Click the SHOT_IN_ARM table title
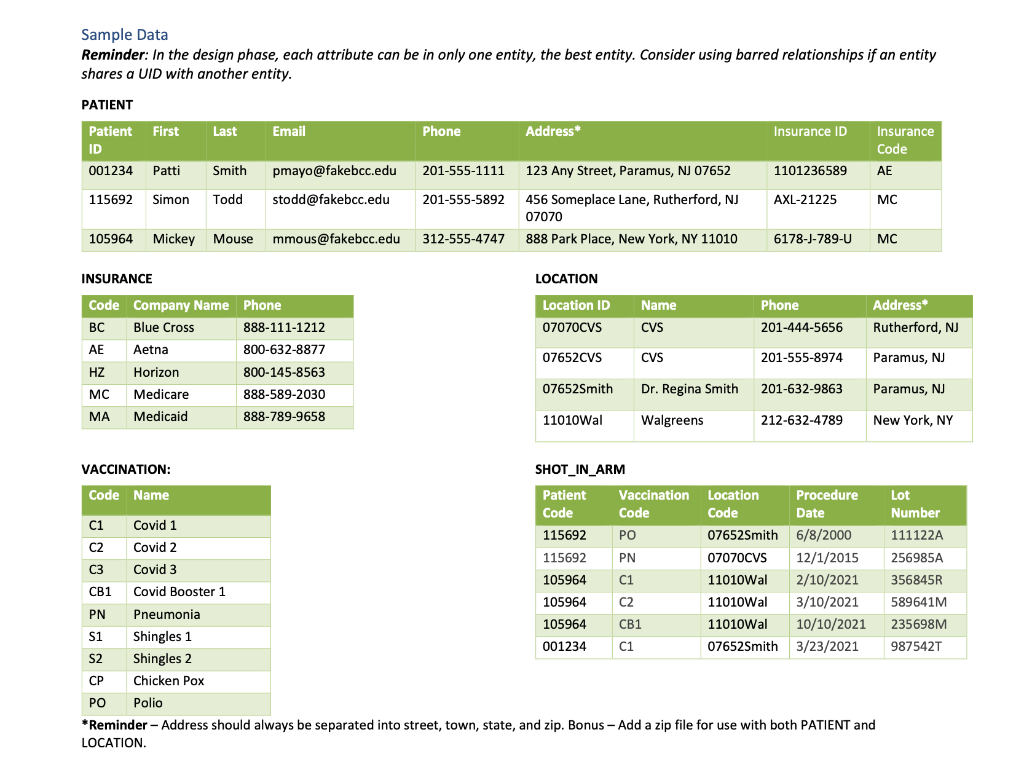1024x767 pixels. 575,468
